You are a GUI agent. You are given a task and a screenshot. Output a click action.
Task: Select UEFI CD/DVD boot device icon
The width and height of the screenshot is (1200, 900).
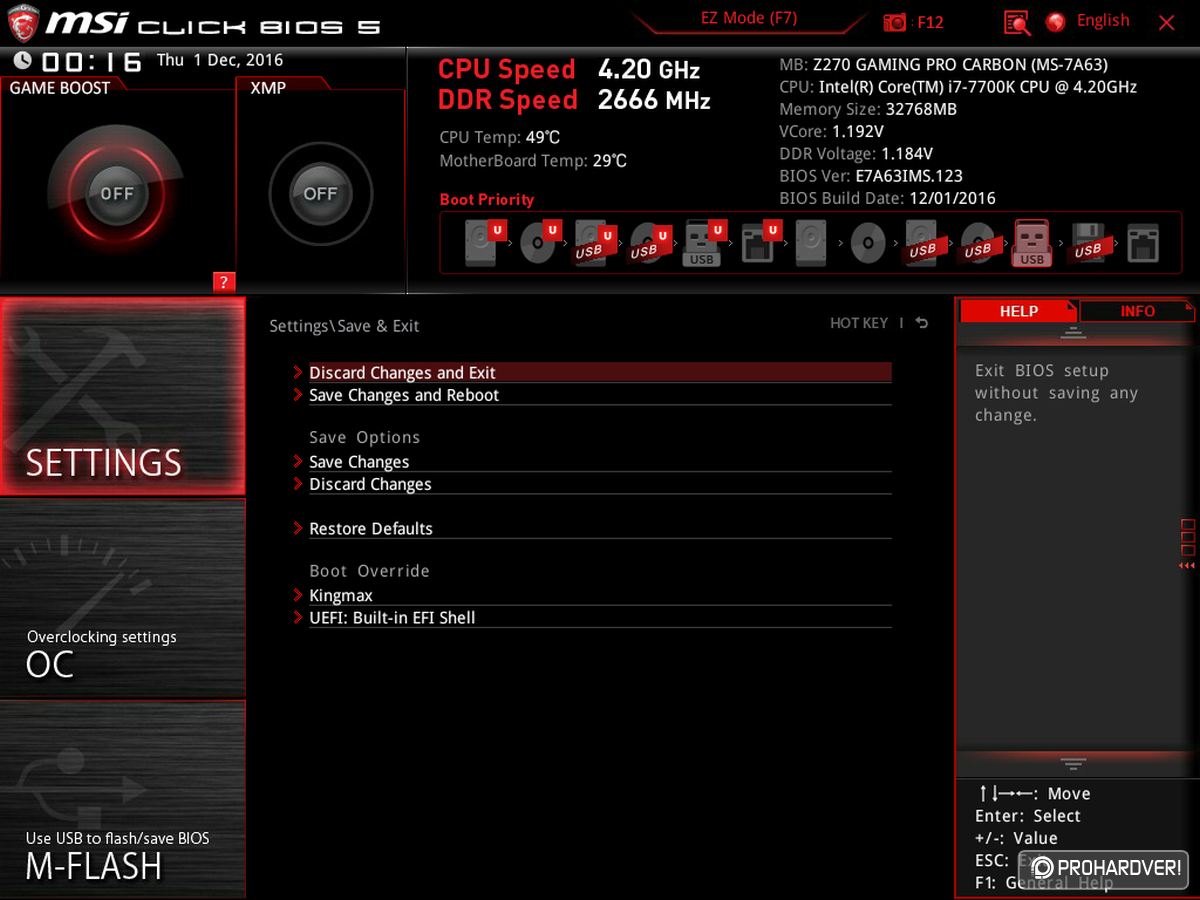point(539,242)
